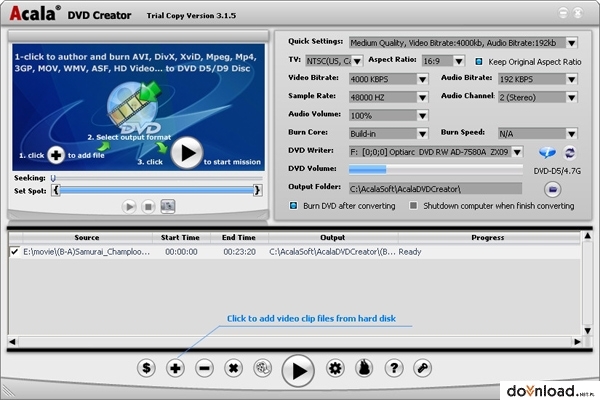600x400 pixels.
Task: Click the Set Spot range bar
Action: [x=157, y=190]
